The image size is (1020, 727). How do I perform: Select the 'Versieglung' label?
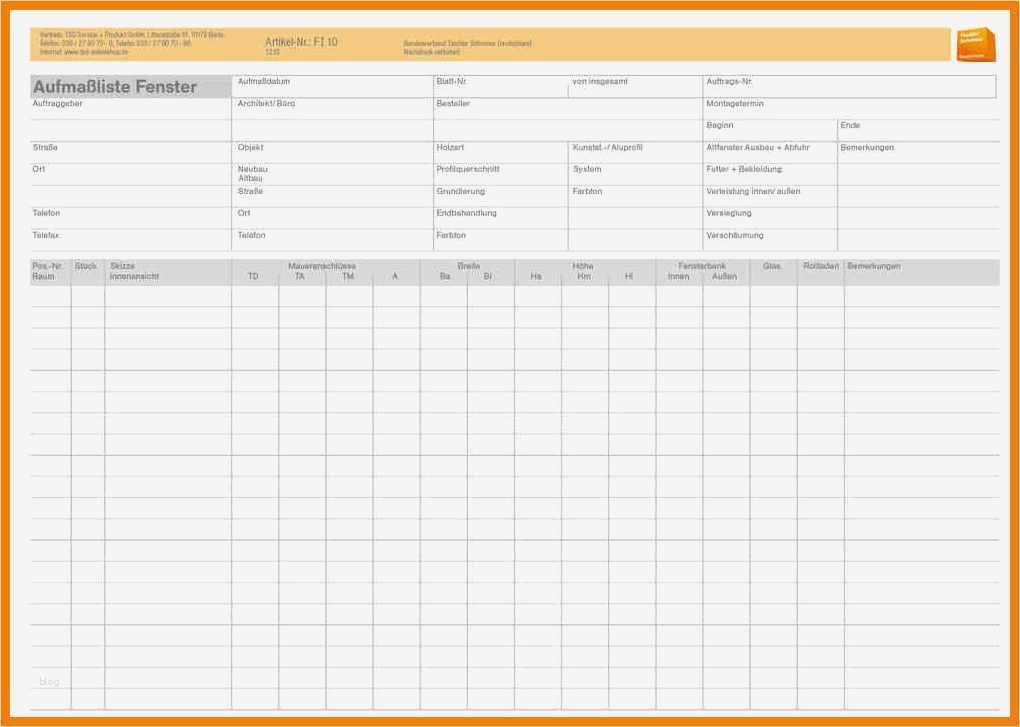pyautogui.click(x=729, y=213)
